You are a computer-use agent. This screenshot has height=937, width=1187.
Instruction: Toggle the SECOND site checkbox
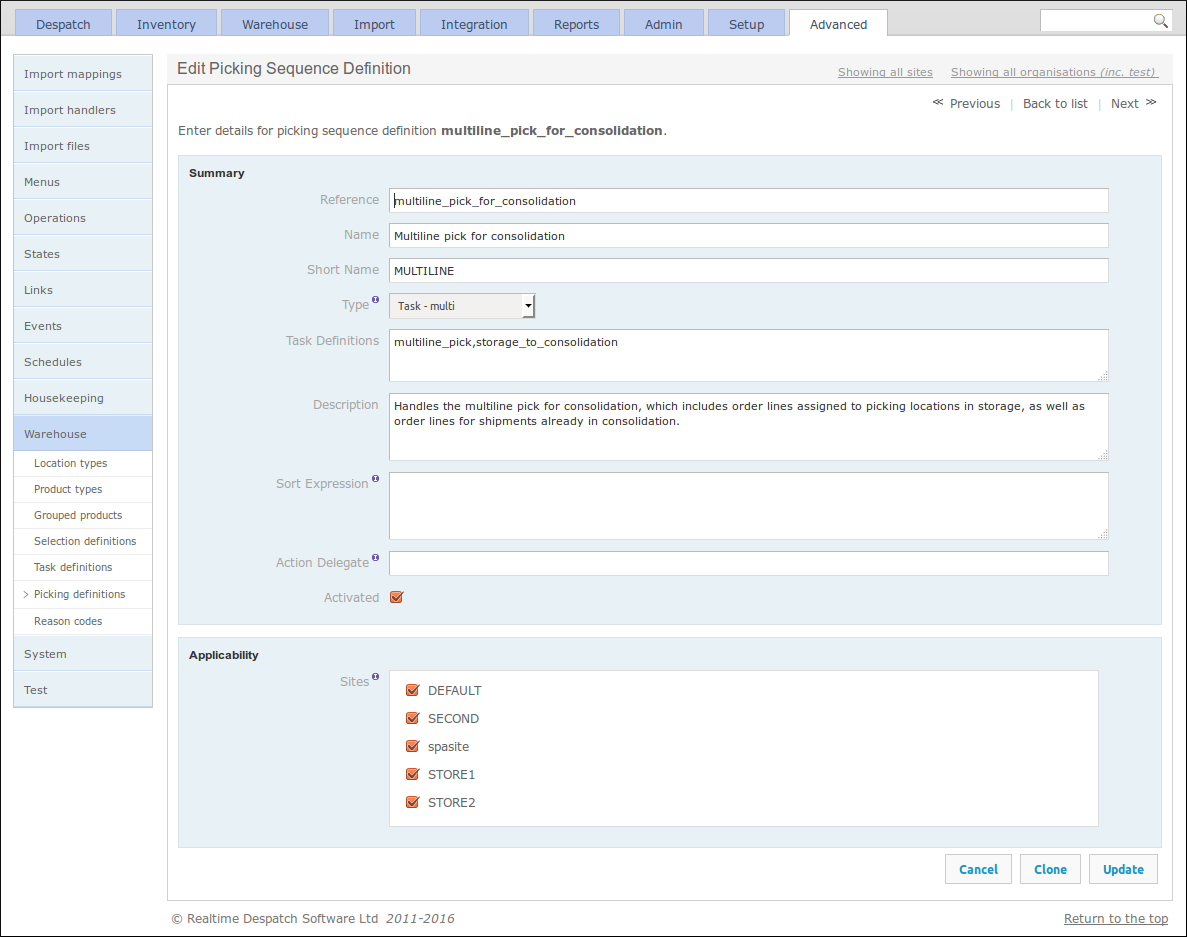tap(413, 718)
